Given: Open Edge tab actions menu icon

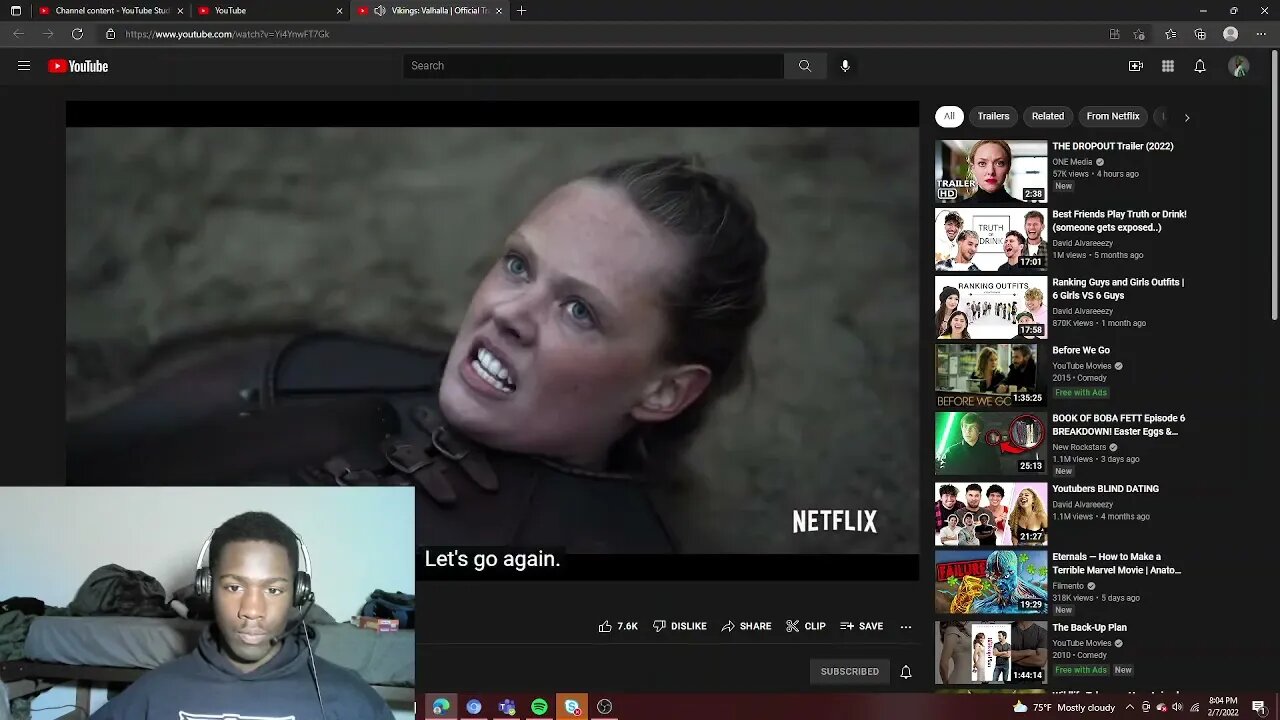Looking at the screenshot, I should click(15, 11).
